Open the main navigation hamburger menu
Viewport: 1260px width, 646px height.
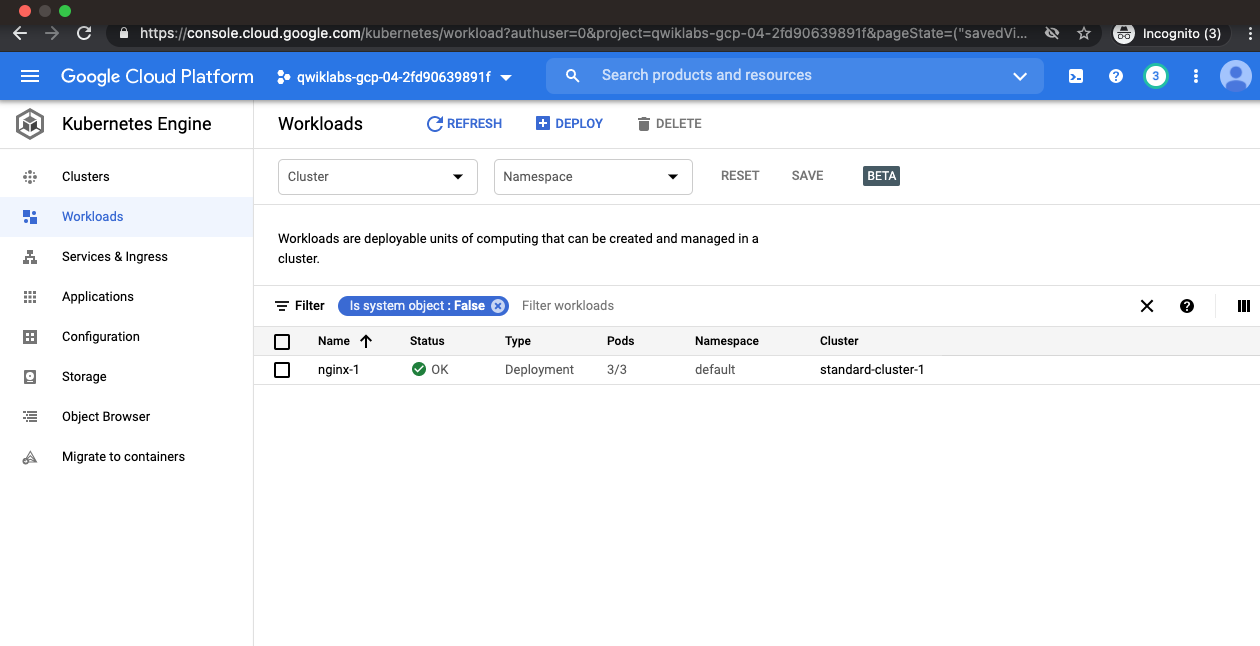[x=30, y=77]
